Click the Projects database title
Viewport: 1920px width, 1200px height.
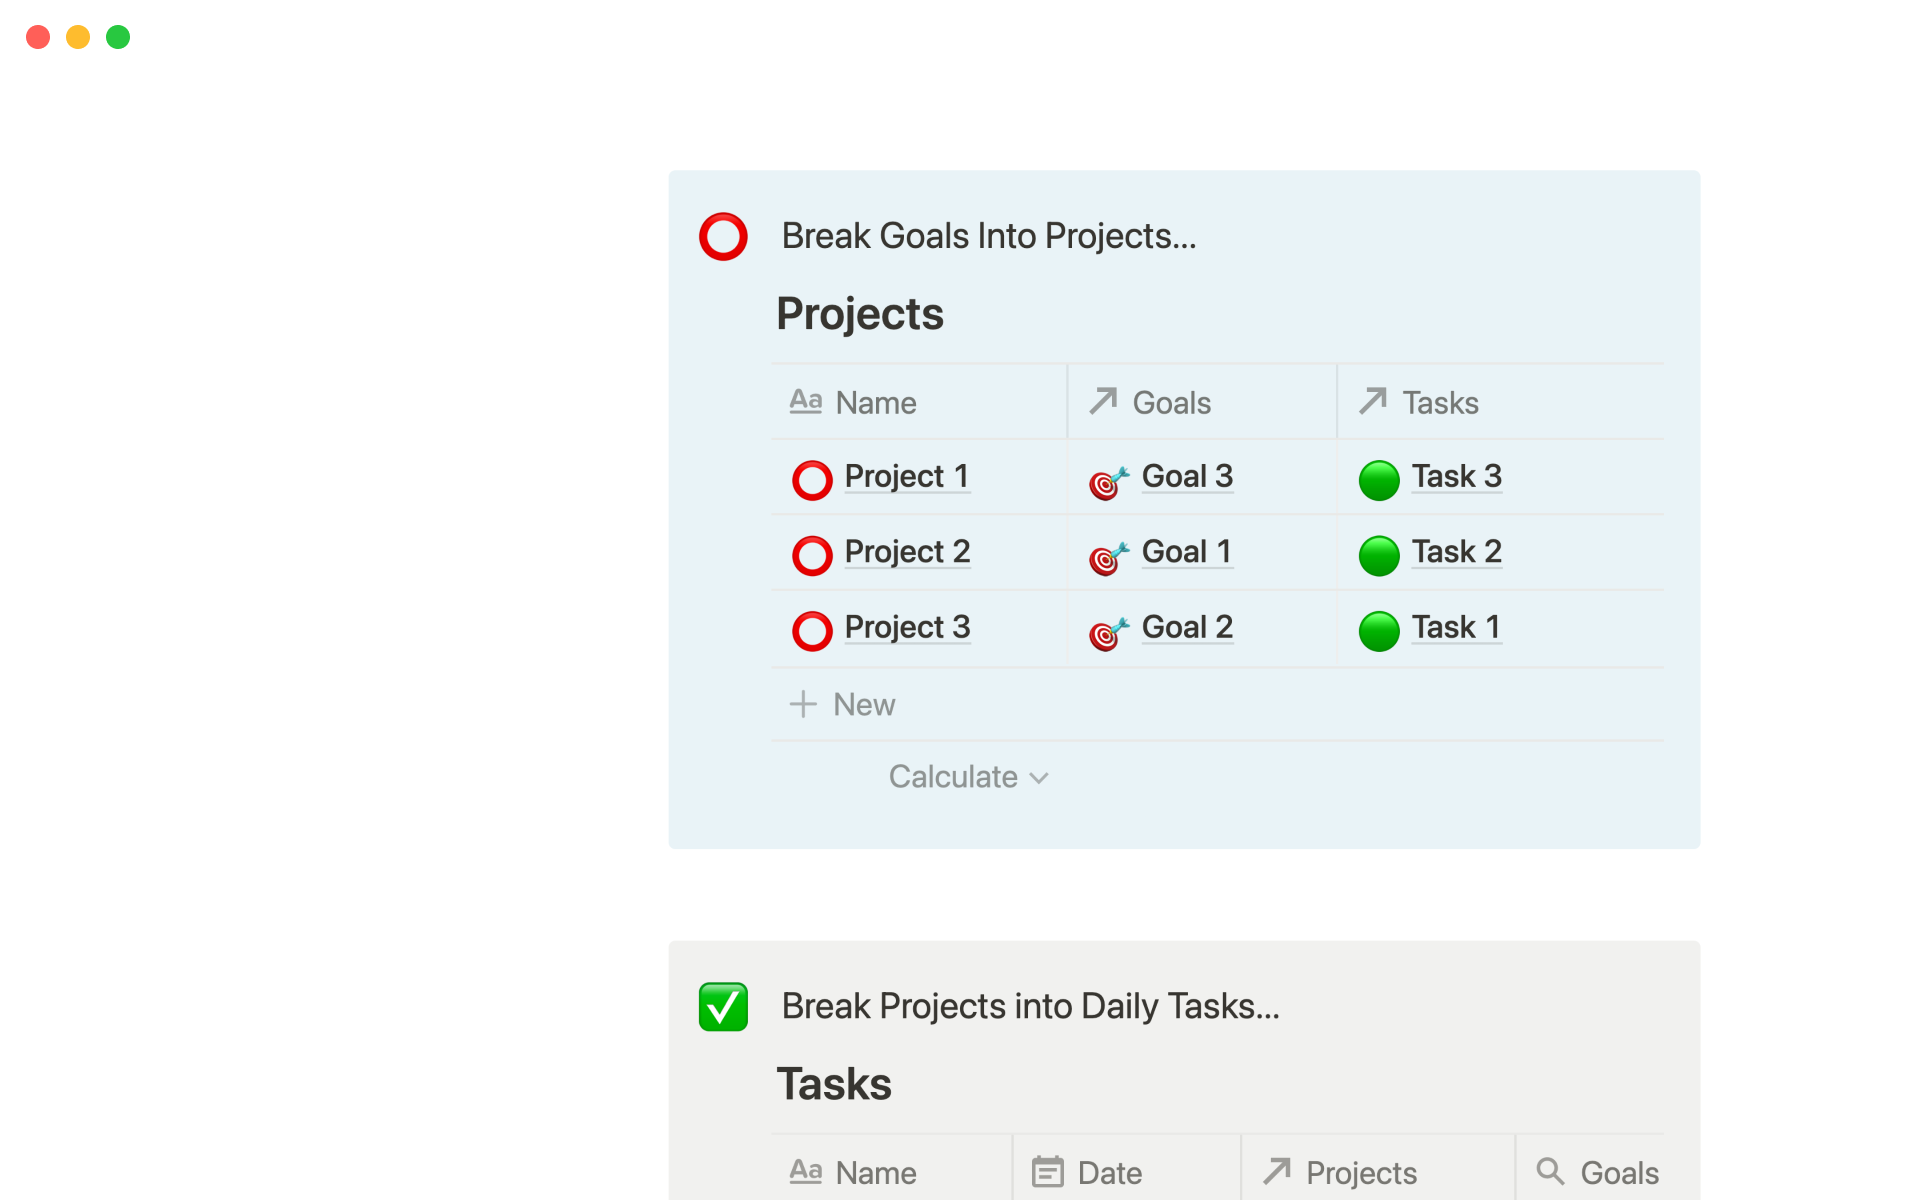[x=860, y=314]
